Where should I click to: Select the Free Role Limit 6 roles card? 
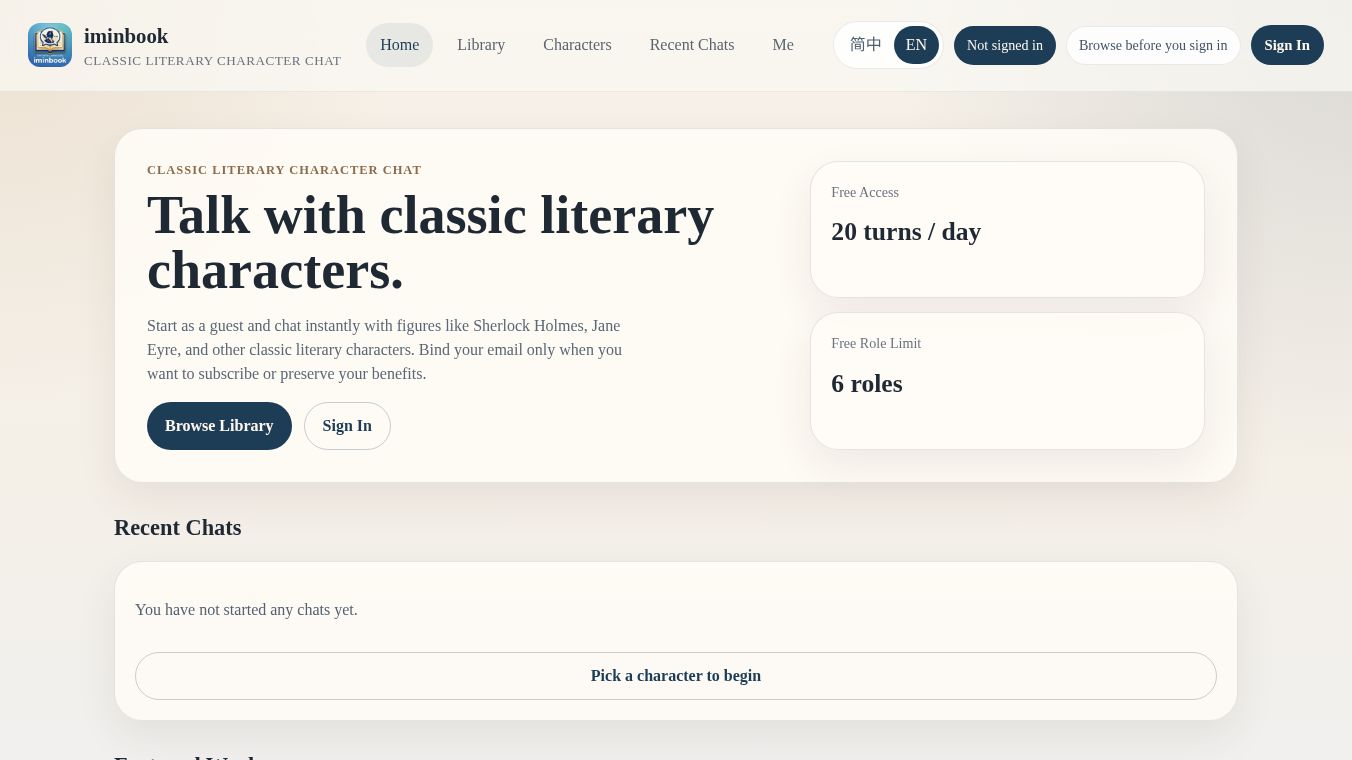[x=1007, y=381]
